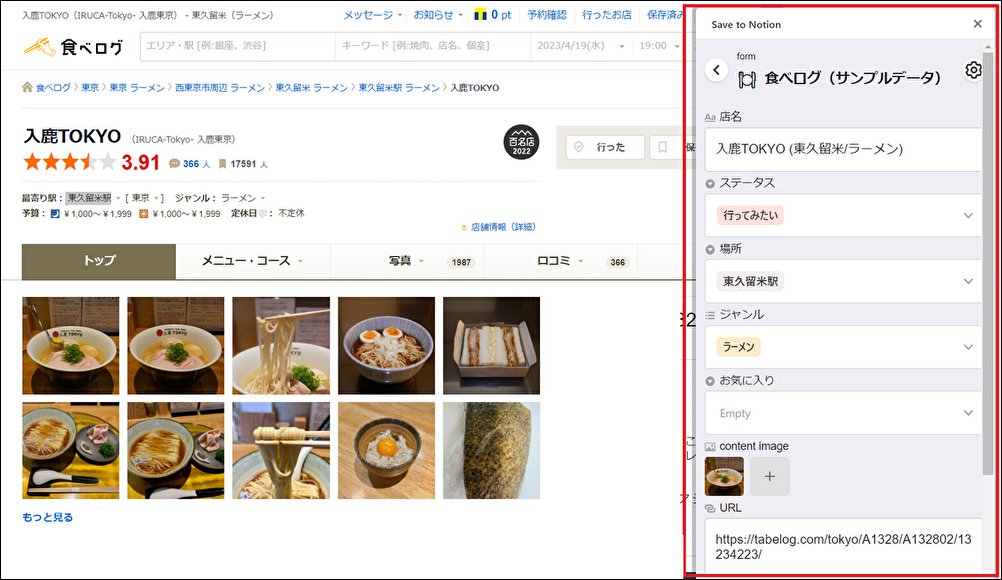Screen dimensions: 1002x580
Task: Open the 百名店 2022 badge
Action: 521,142
